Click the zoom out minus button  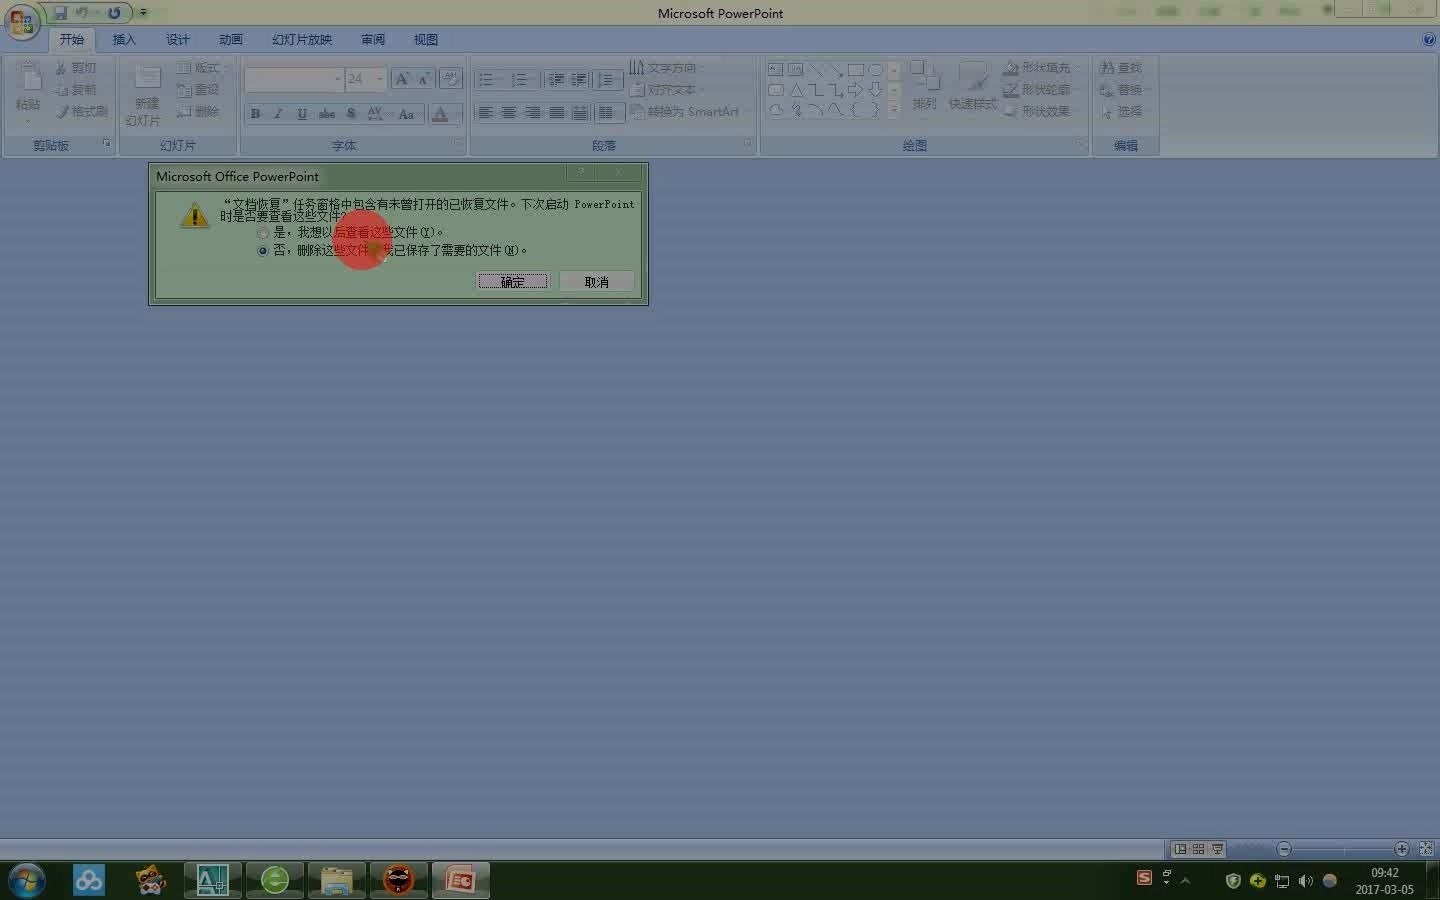click(x=1284, y=849)
